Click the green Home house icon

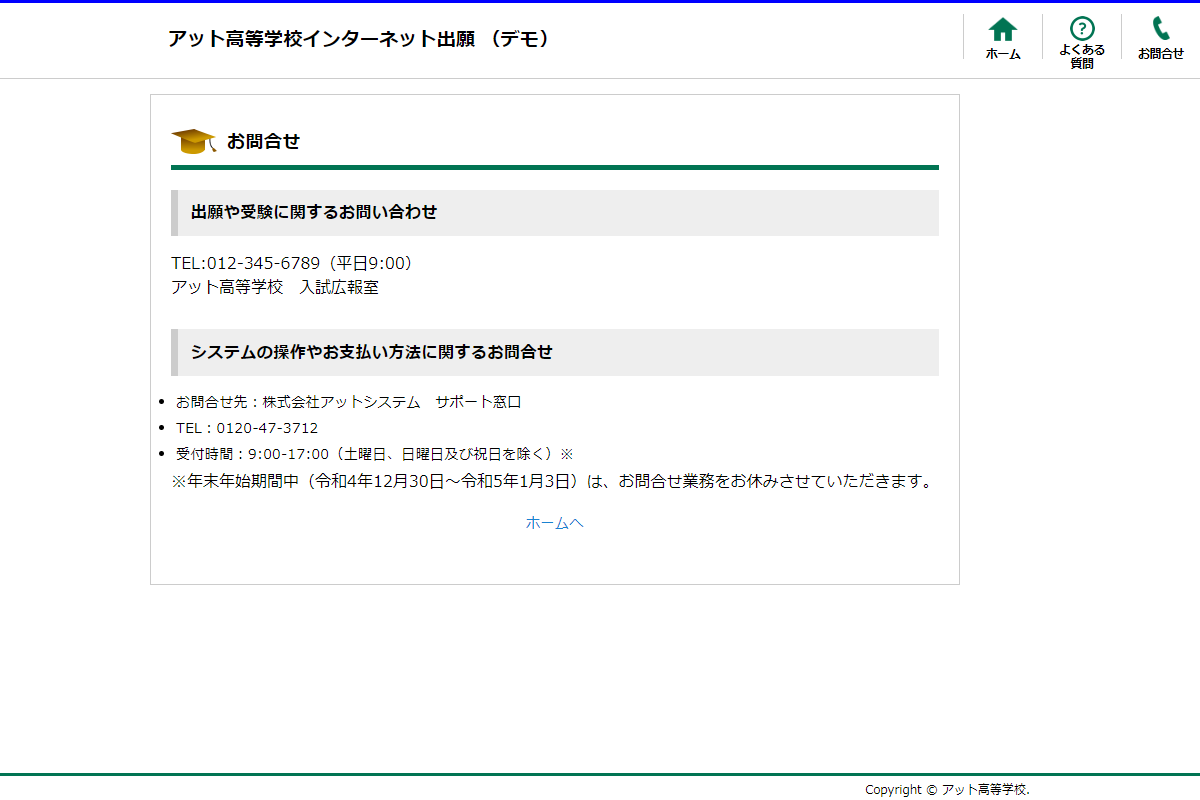click(x=1002, y=29)
